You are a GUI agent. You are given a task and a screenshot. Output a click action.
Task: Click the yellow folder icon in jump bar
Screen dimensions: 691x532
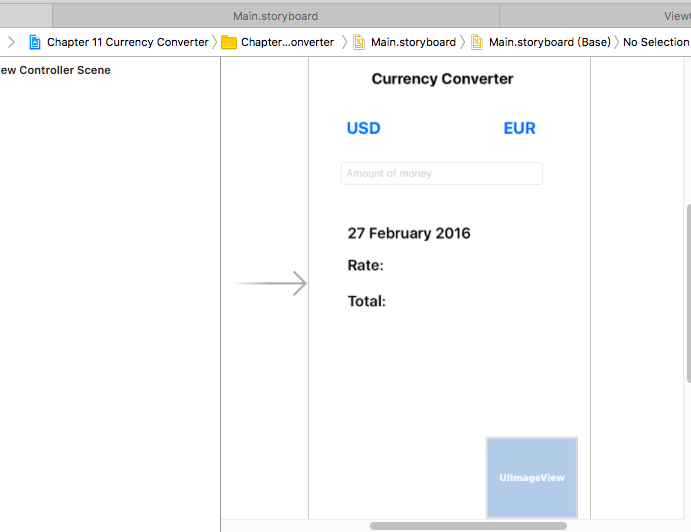coord(229,42)
